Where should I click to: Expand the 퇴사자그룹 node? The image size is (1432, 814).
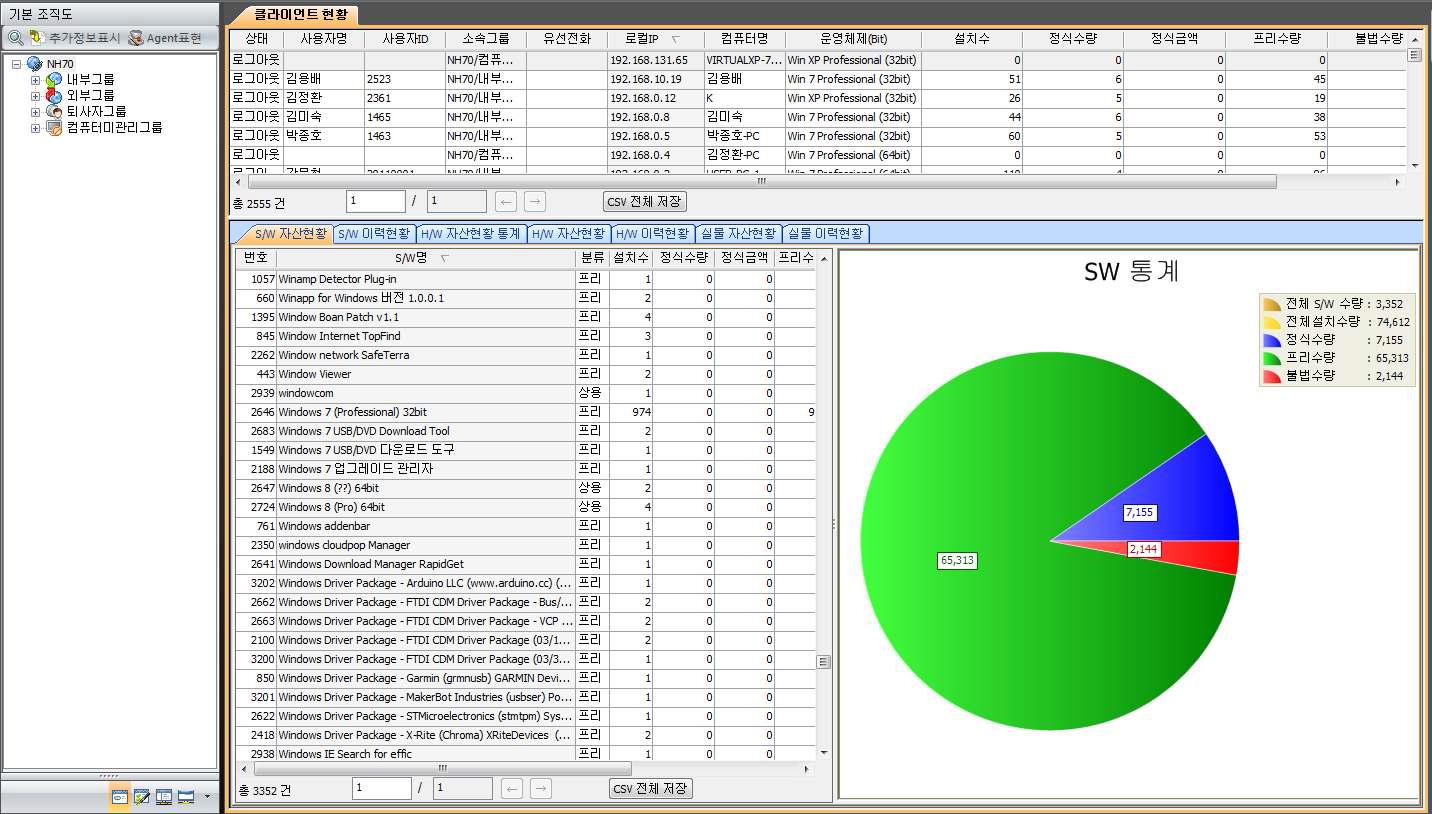(x=35, y=112)
